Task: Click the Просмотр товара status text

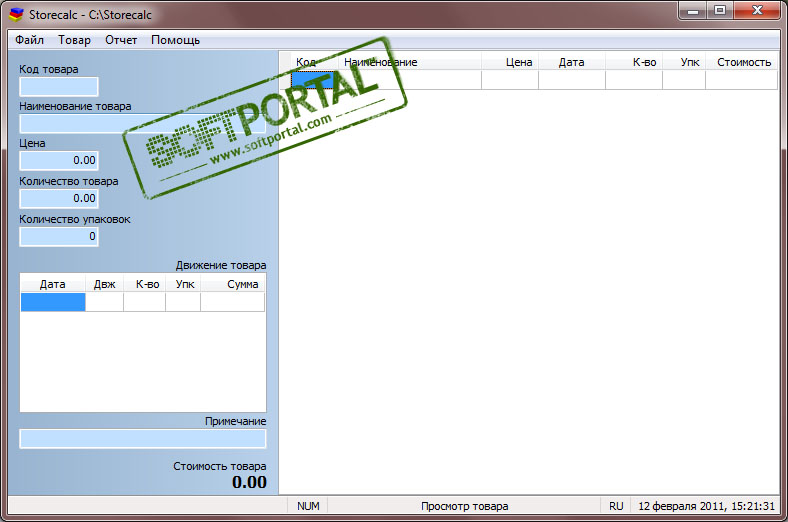Action: tap(464, 506)
